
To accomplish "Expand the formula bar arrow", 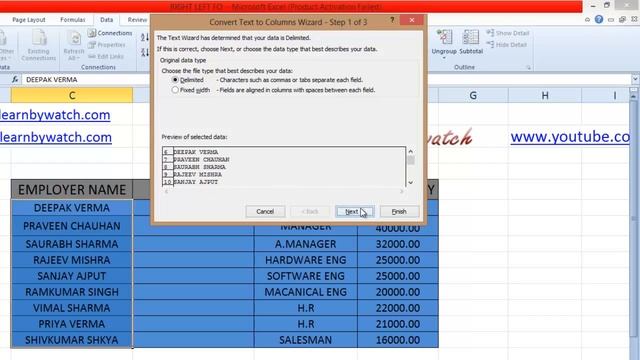I will pos(635,79).
